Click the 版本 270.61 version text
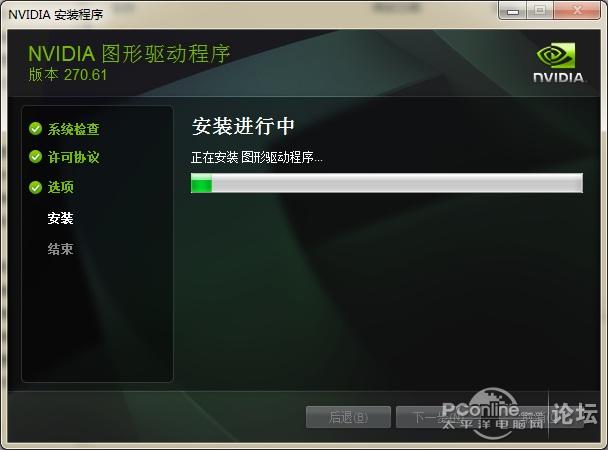This screenshot has width=608, height=450. [67, 75]
